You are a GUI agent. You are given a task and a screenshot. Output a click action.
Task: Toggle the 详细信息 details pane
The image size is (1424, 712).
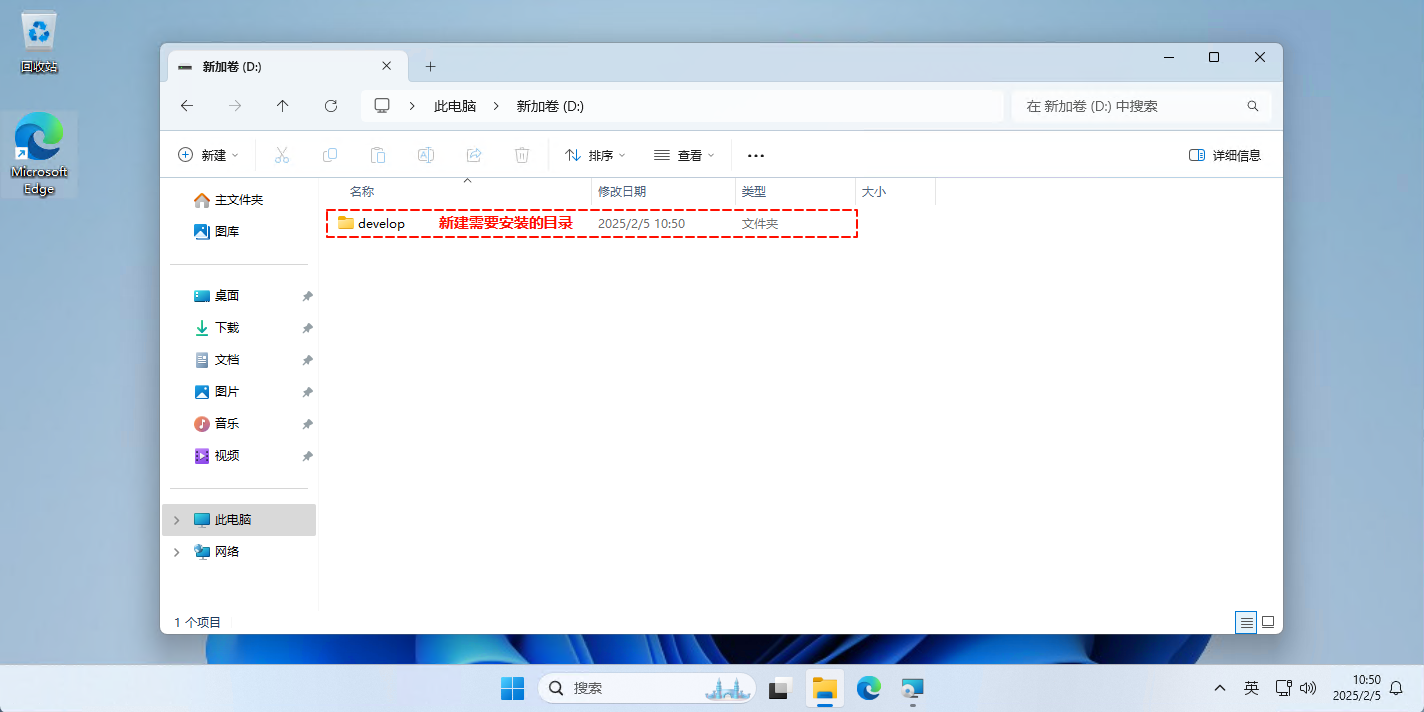[x=1225, y=155]
